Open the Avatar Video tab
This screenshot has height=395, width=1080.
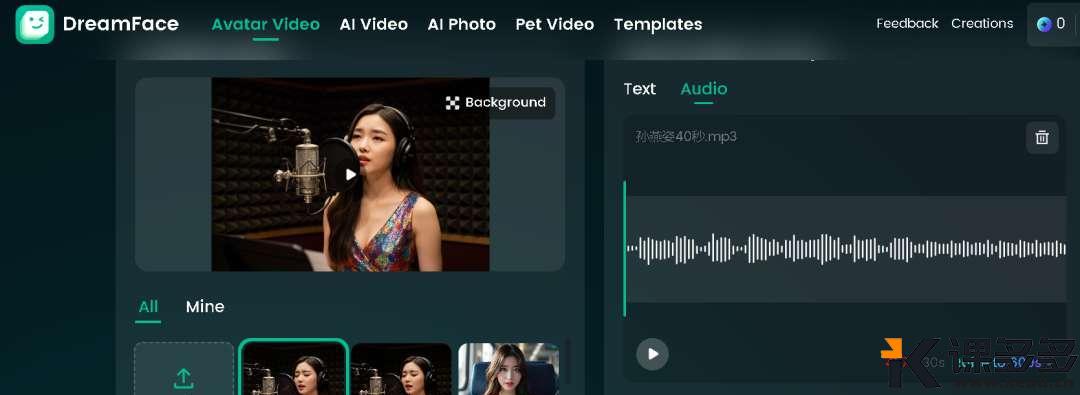[265, 24]
